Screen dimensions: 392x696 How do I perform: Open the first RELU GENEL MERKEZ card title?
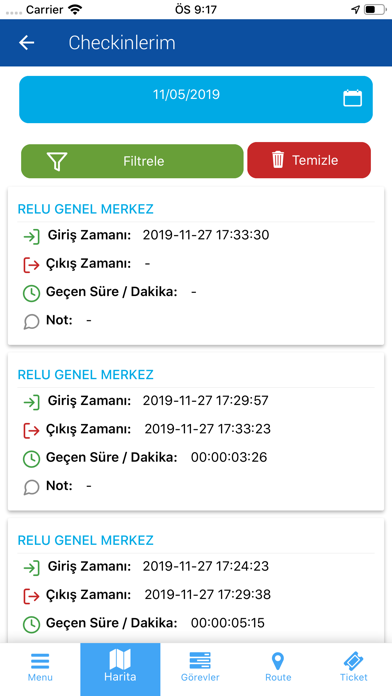coord(86,209)
